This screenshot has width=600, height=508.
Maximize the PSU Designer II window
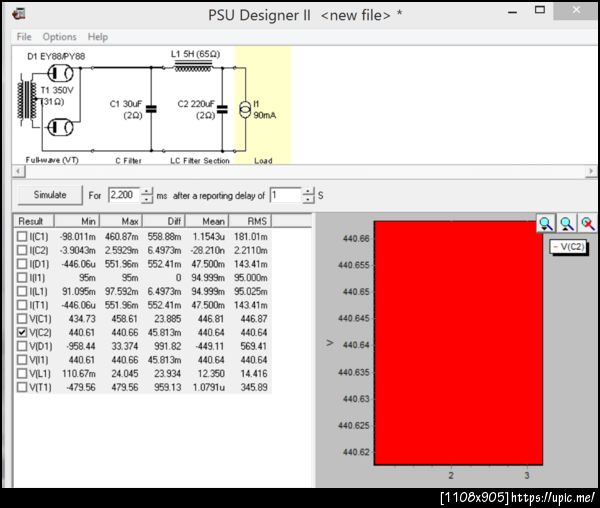tap(540, 11)
